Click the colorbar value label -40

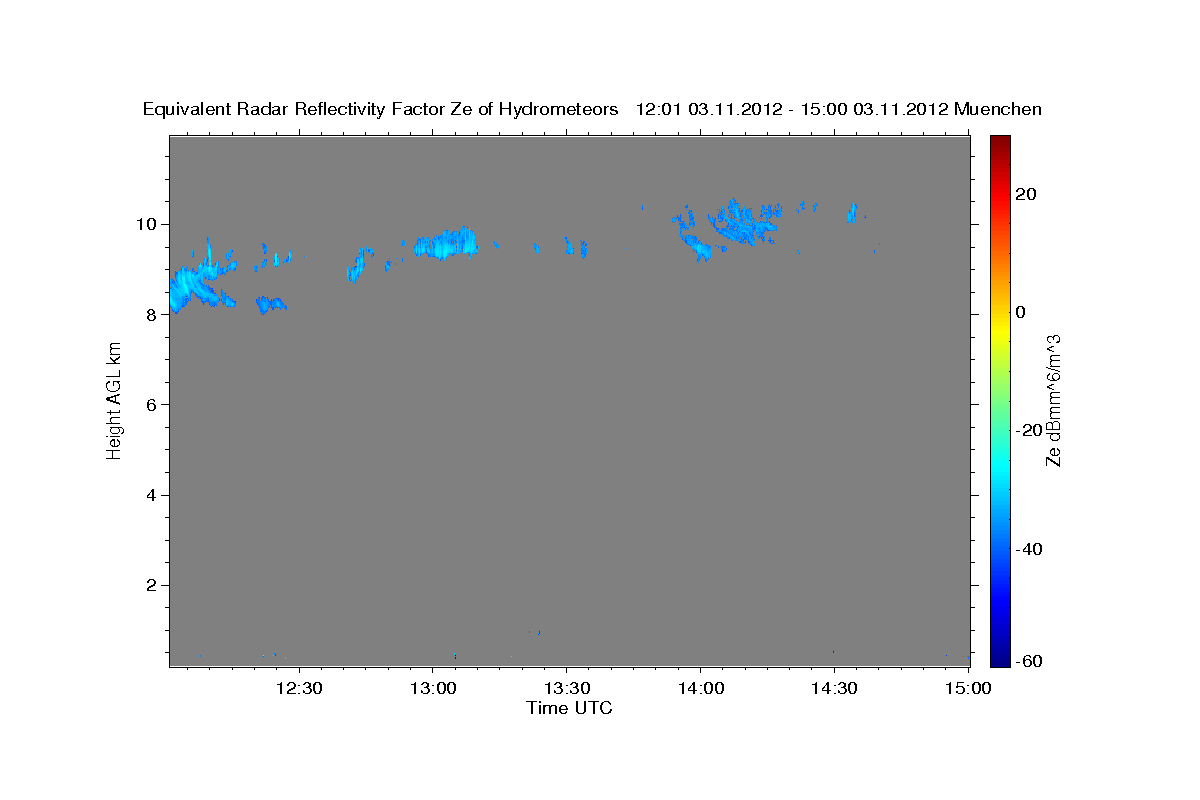tap(1028, 548)
